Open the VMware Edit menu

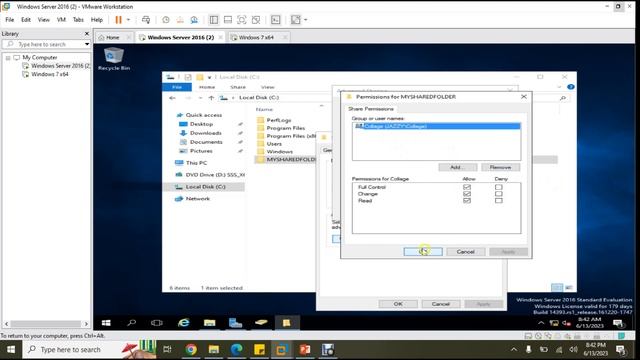(26, 20)
